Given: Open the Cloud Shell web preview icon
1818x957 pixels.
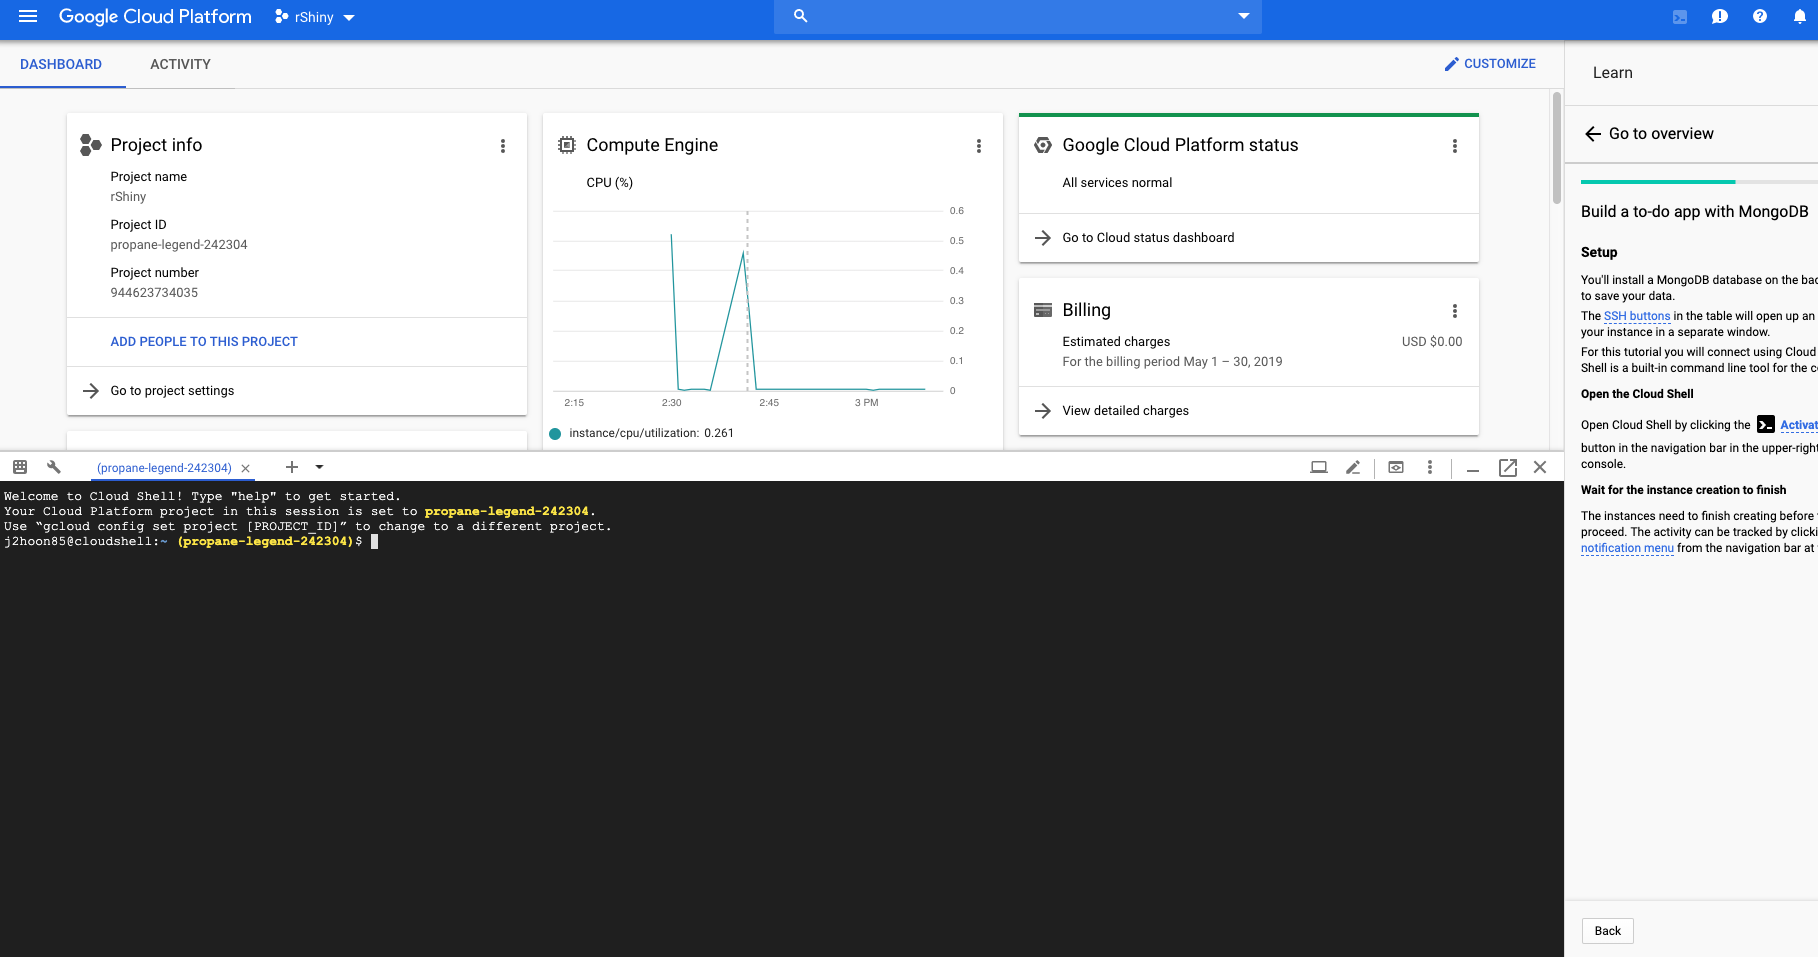Looking at the screenshot, I should tap(1396, 467).
